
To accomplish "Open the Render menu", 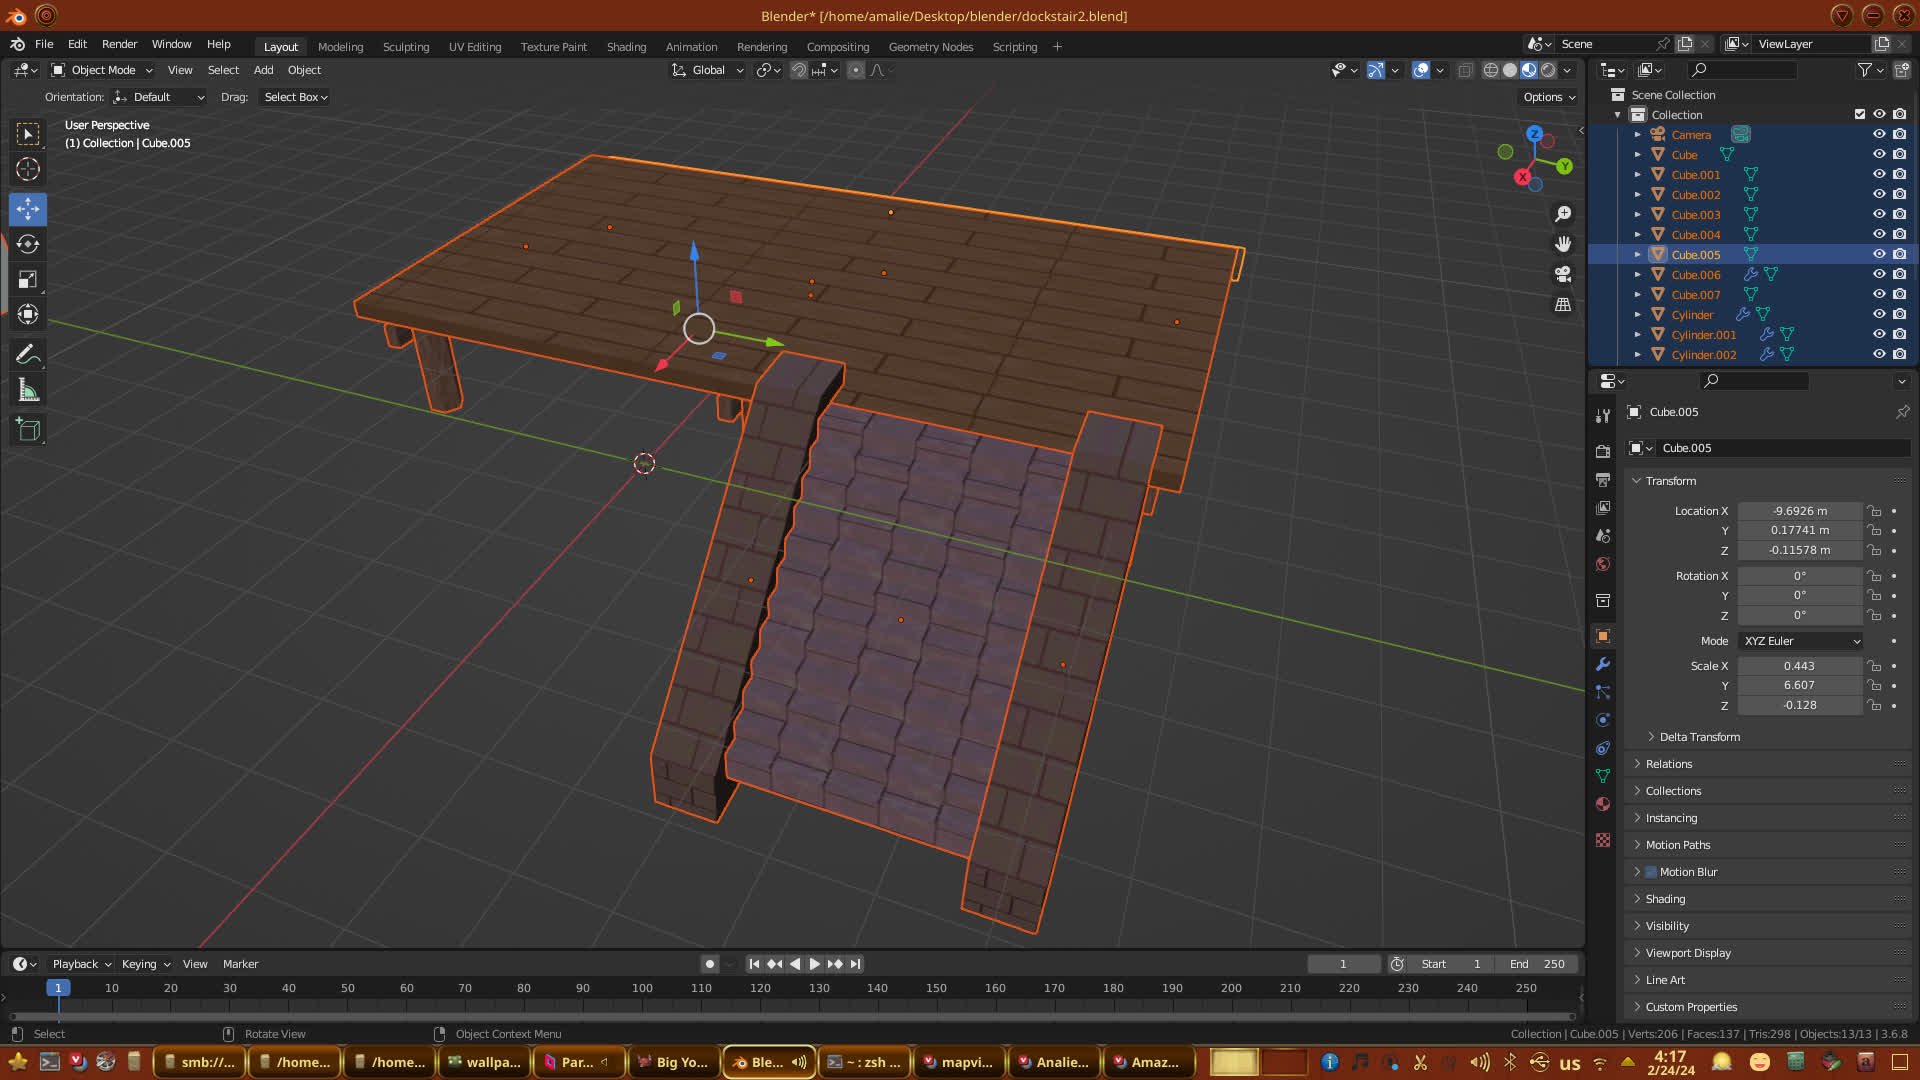I will [x=119, y=44].
